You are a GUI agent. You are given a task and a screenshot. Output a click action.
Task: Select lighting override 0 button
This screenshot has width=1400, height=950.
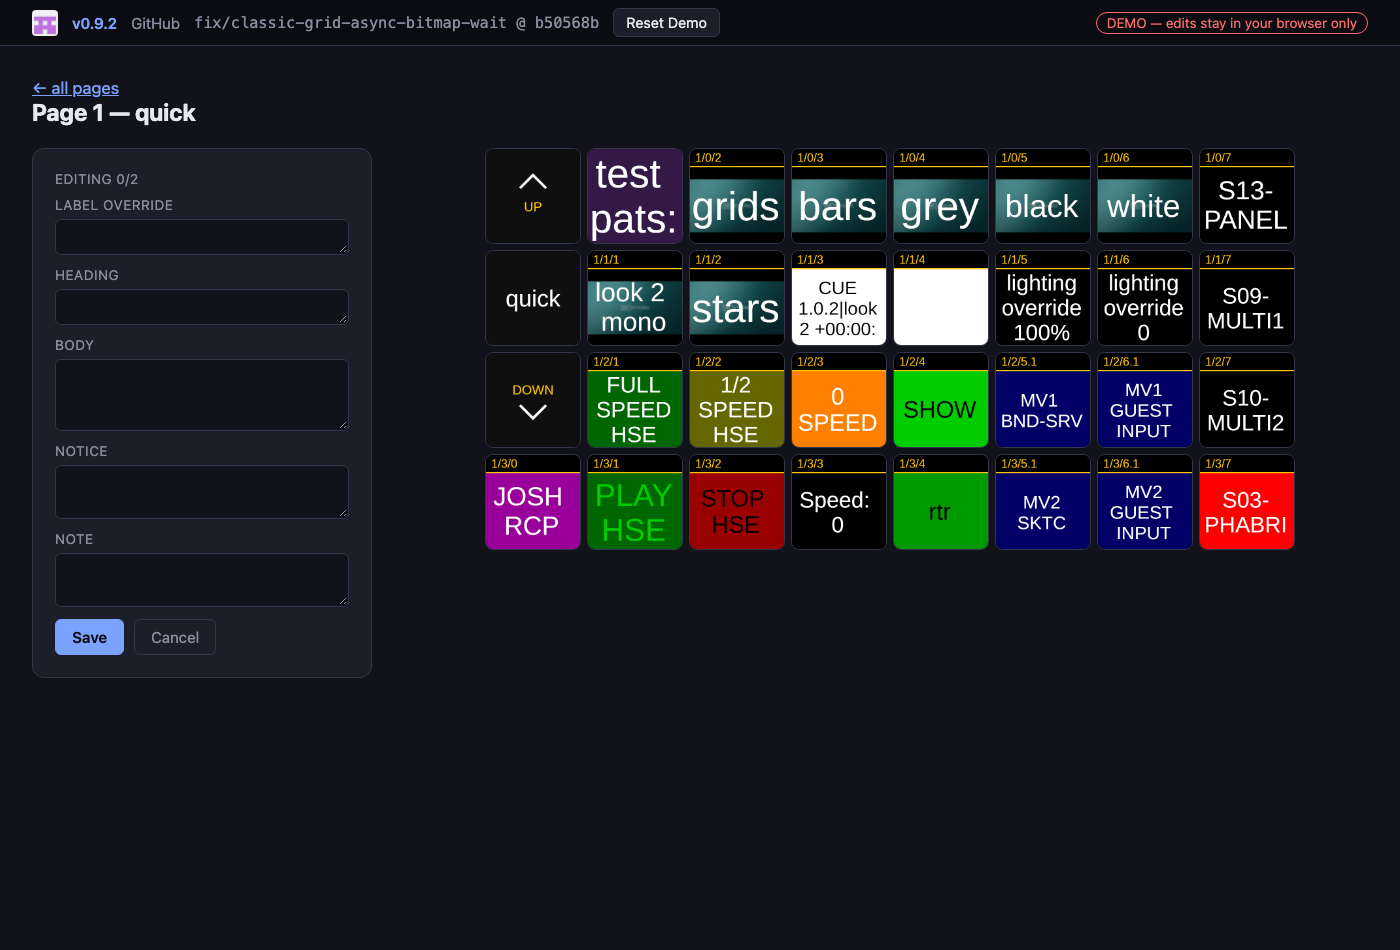[1145, 298]
